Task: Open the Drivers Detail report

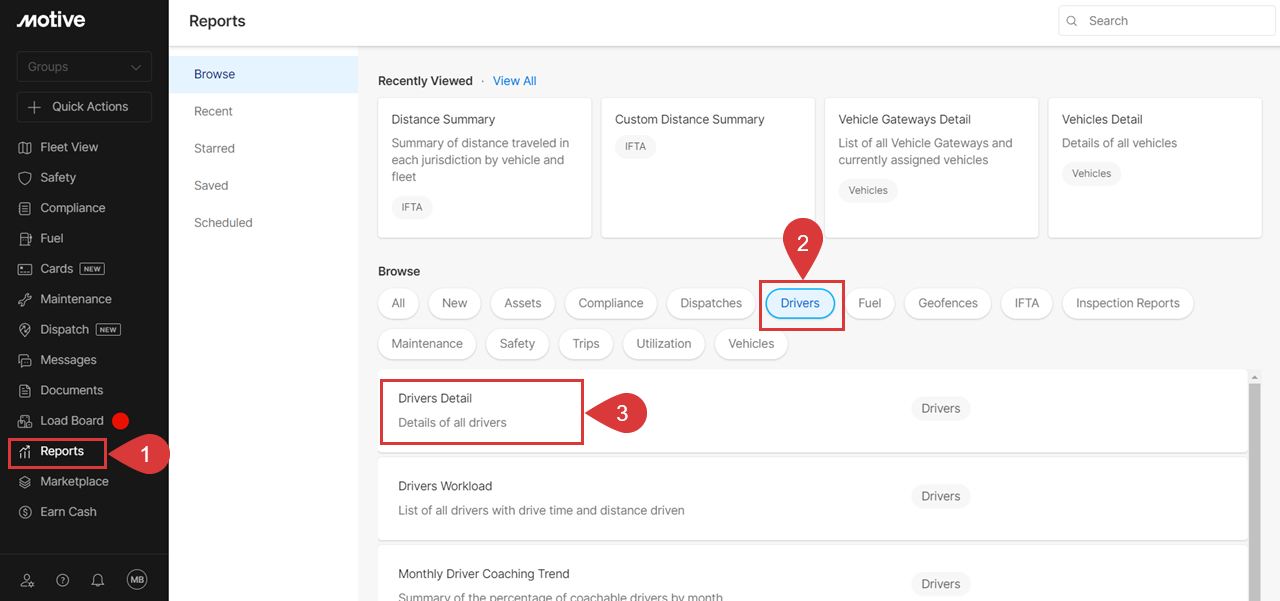Action: click(435, 399)
